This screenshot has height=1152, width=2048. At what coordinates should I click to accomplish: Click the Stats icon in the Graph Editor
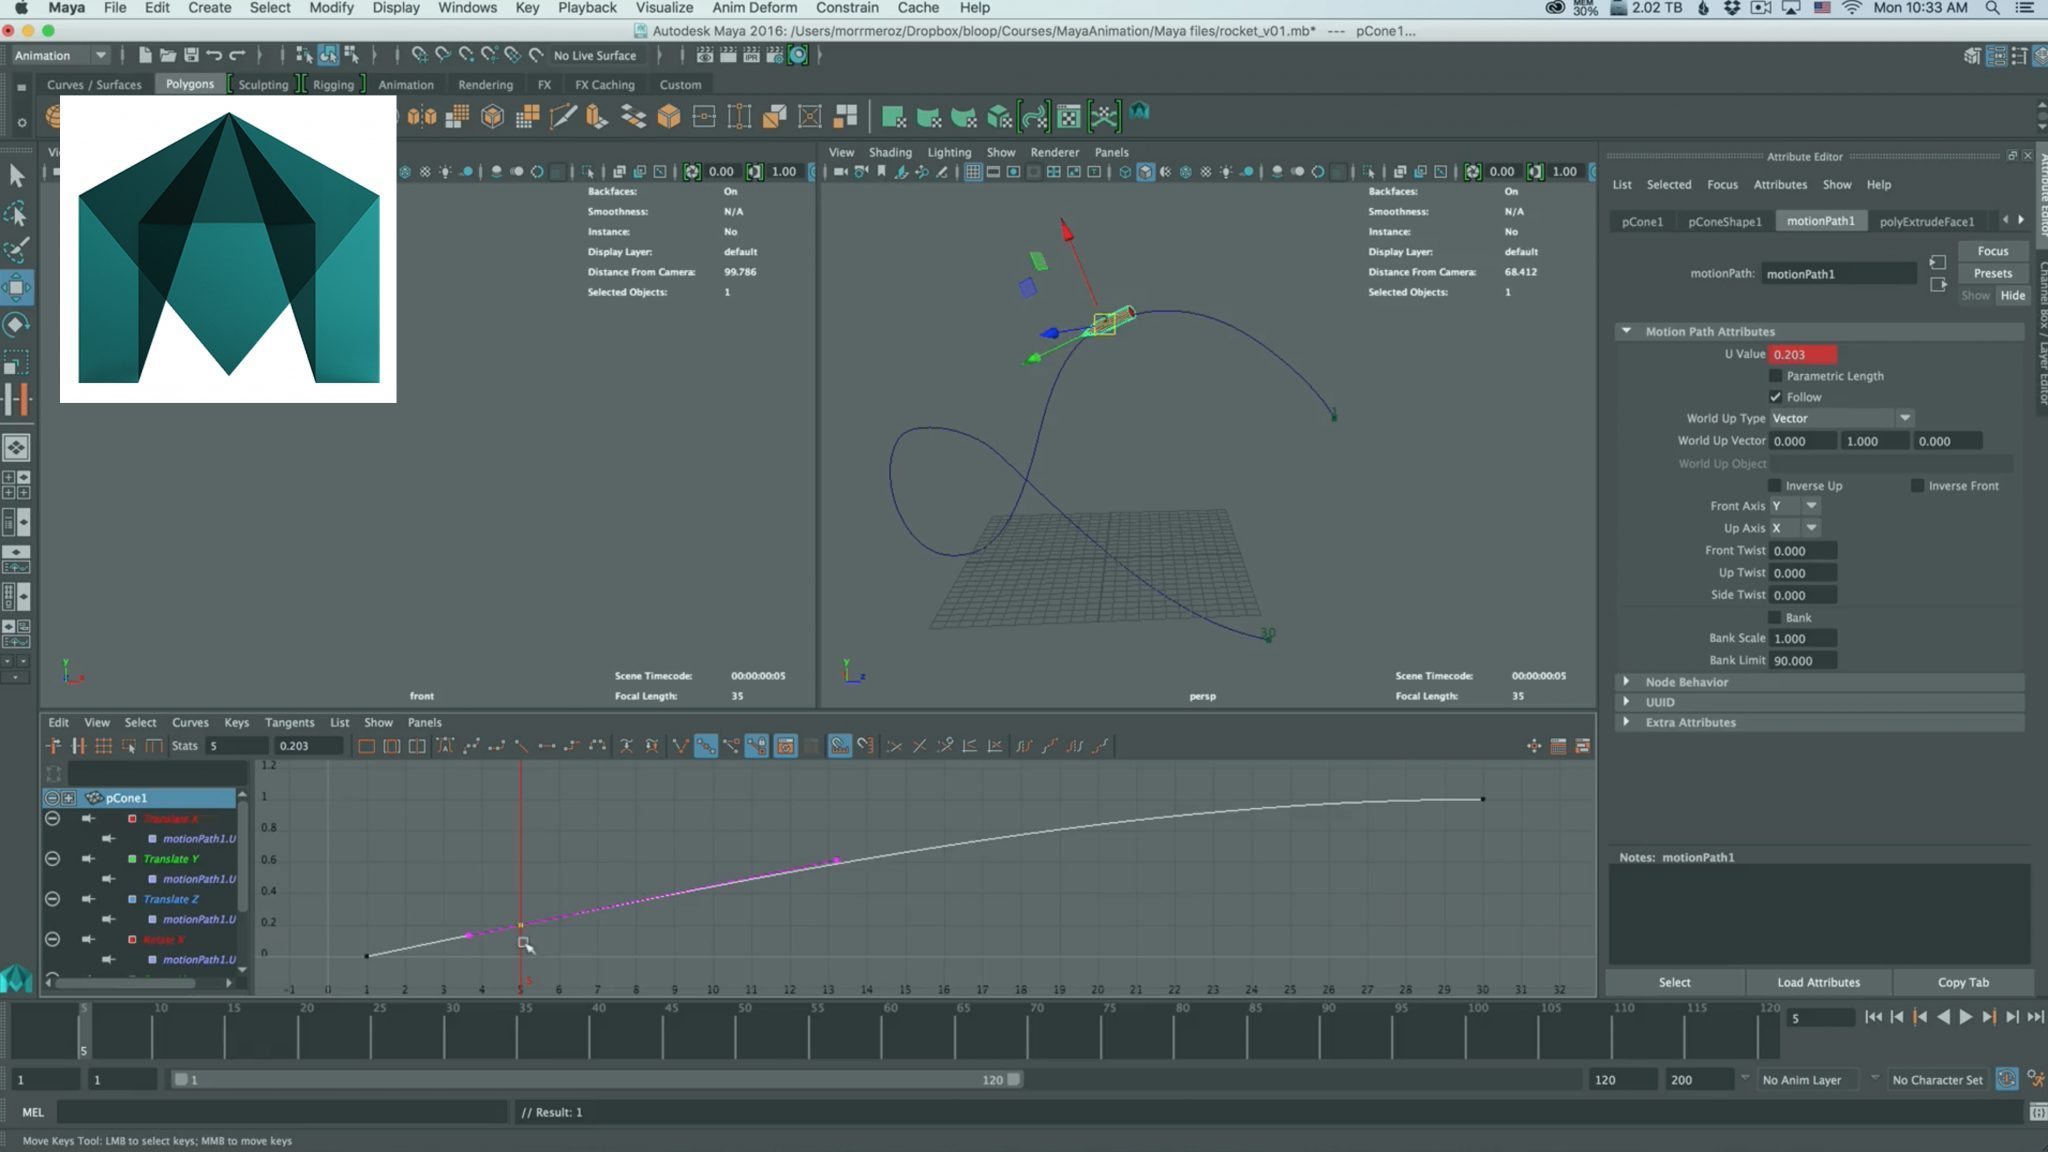tap(185, 745)
